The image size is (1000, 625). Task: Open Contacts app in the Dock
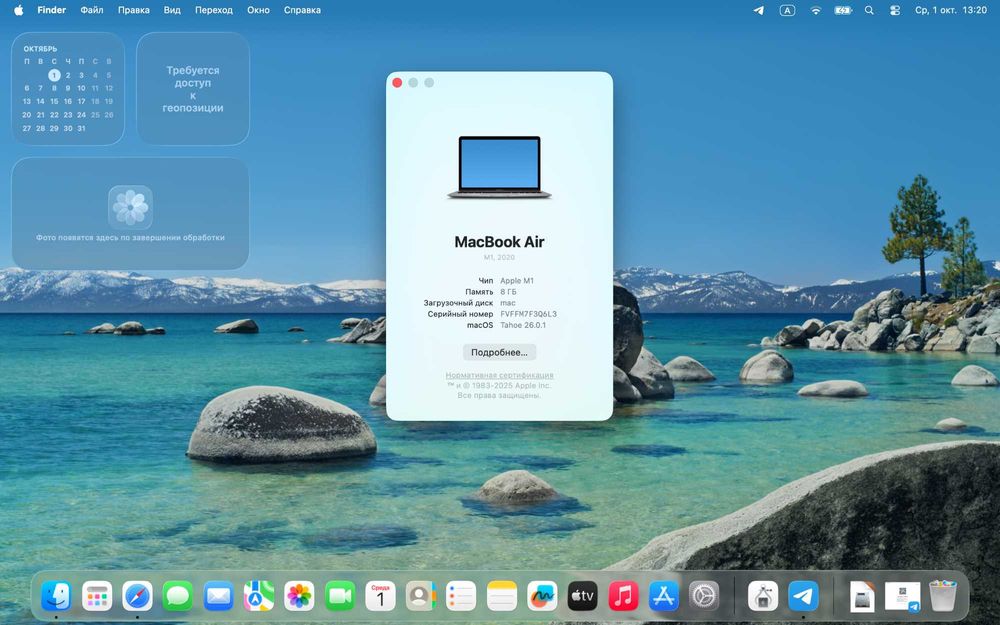[x=421, y=596]
